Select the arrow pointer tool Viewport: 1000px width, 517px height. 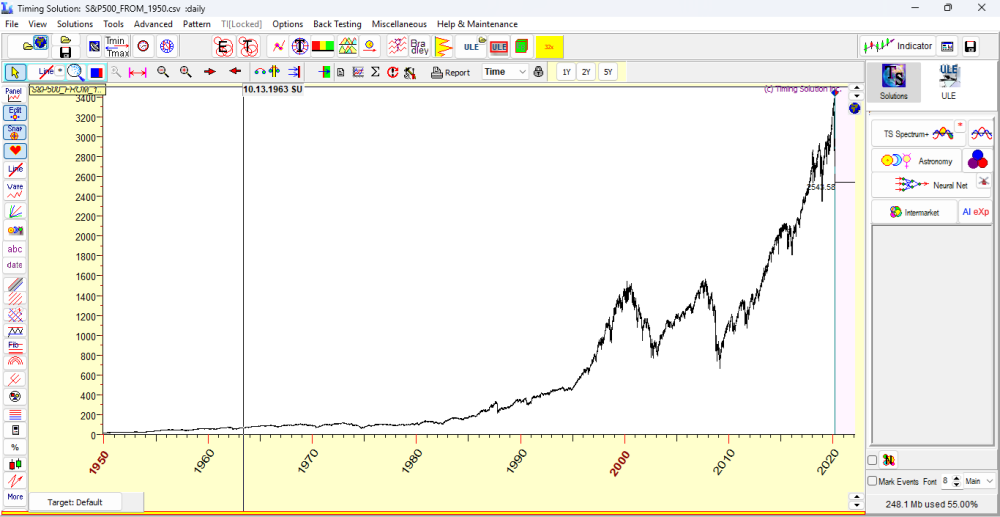(15, 72)
